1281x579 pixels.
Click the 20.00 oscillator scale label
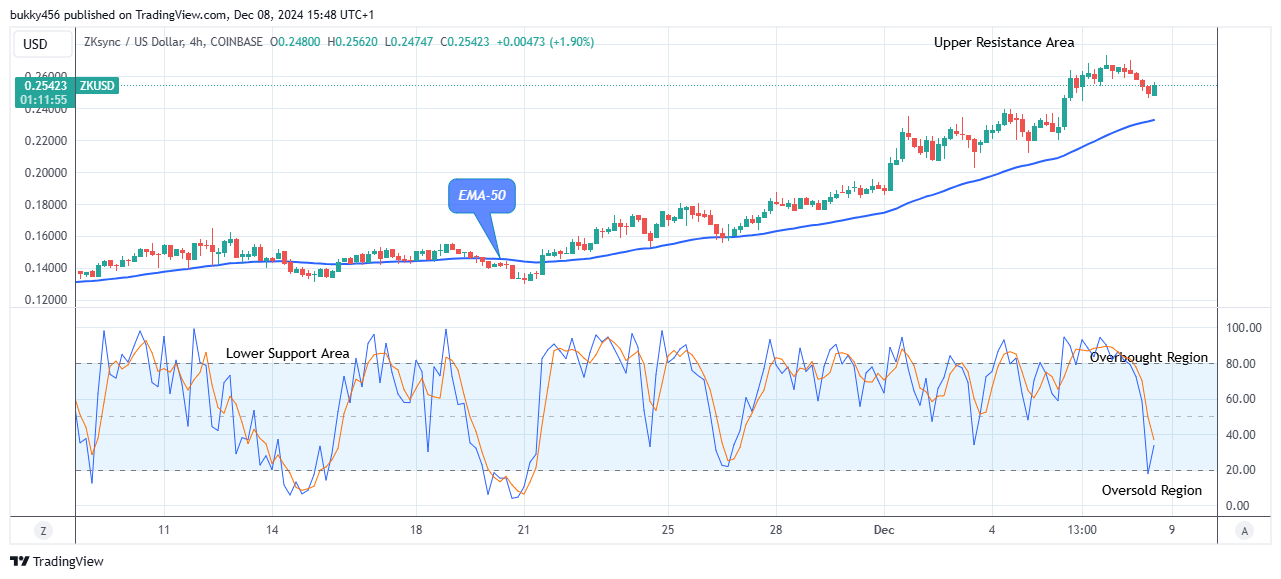click(x=1241, y=470)
